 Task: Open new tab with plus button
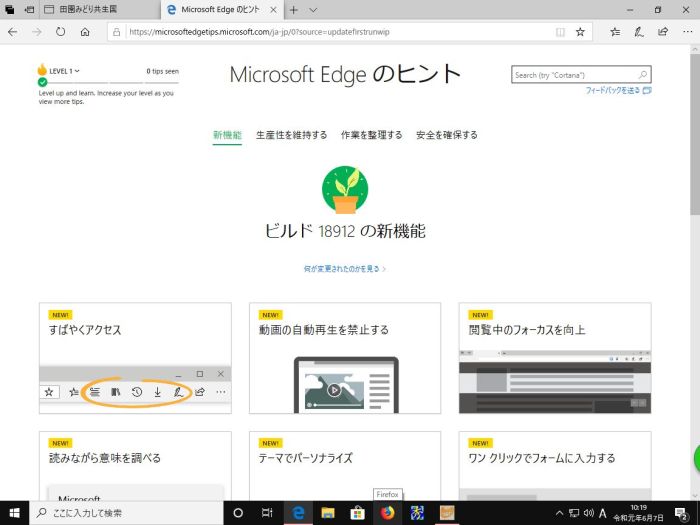[293, 9]
